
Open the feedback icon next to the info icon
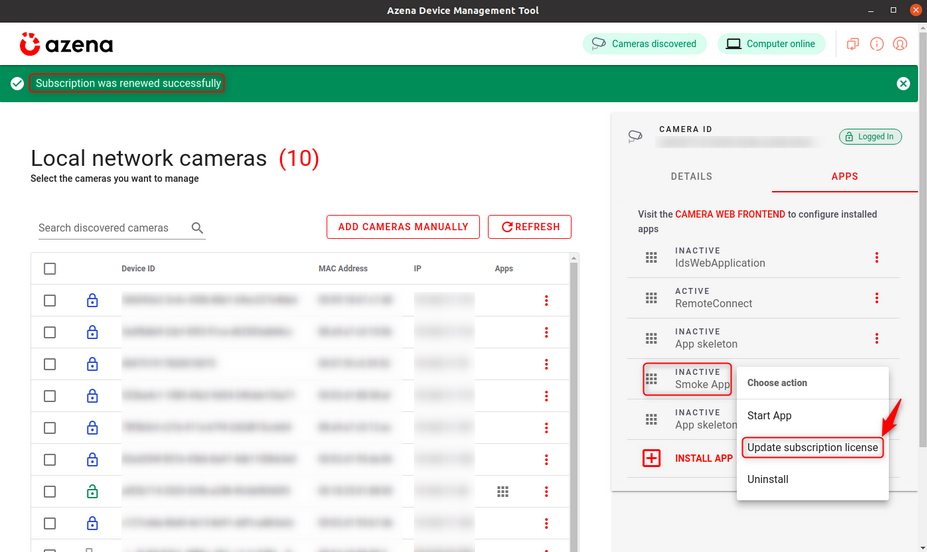853,44
